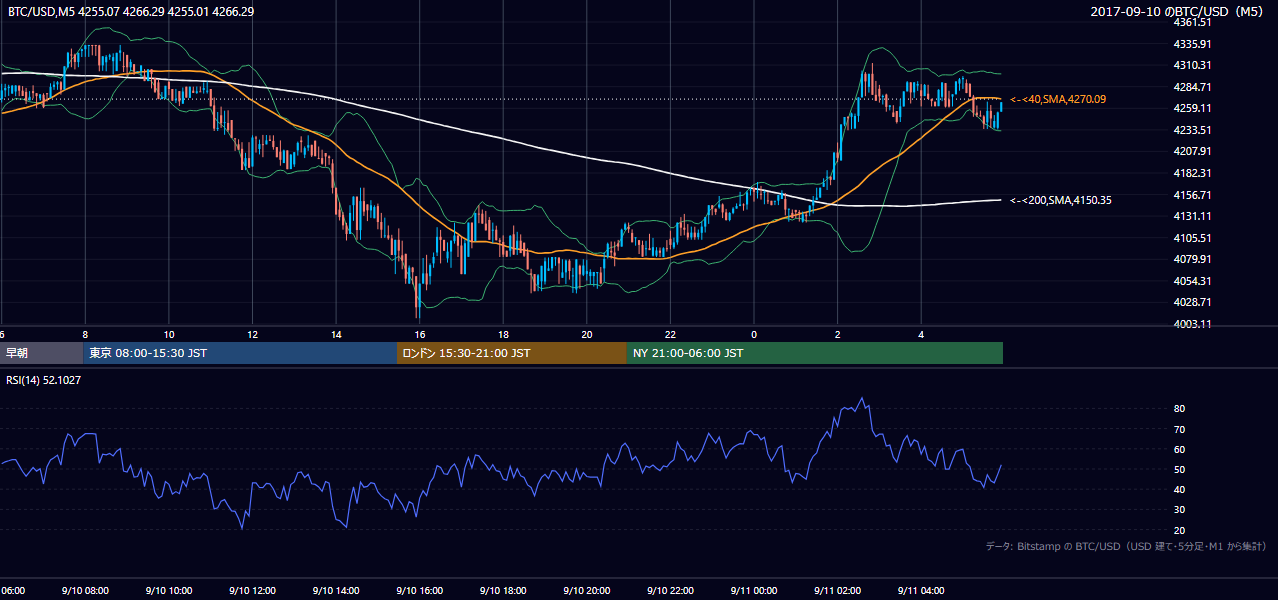Click RSI scale value 60
This screenshot has height=600, width=1278.
(1179, 449)
